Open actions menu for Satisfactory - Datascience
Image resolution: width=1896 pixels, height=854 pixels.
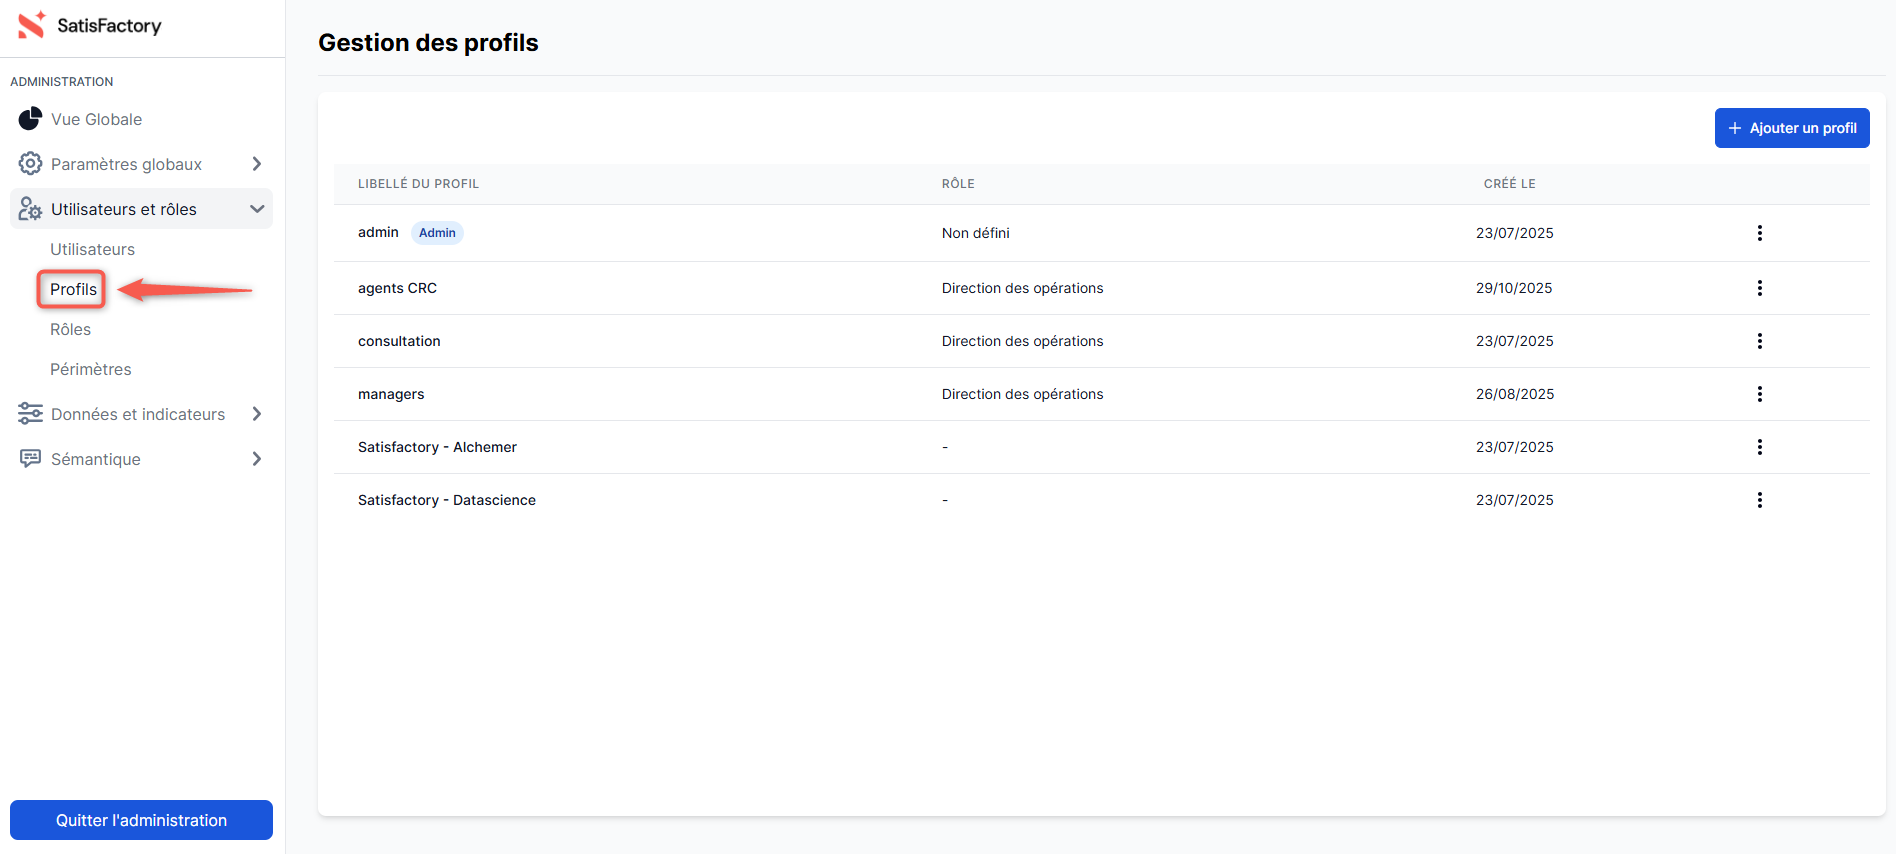(x=1759, y=500)
